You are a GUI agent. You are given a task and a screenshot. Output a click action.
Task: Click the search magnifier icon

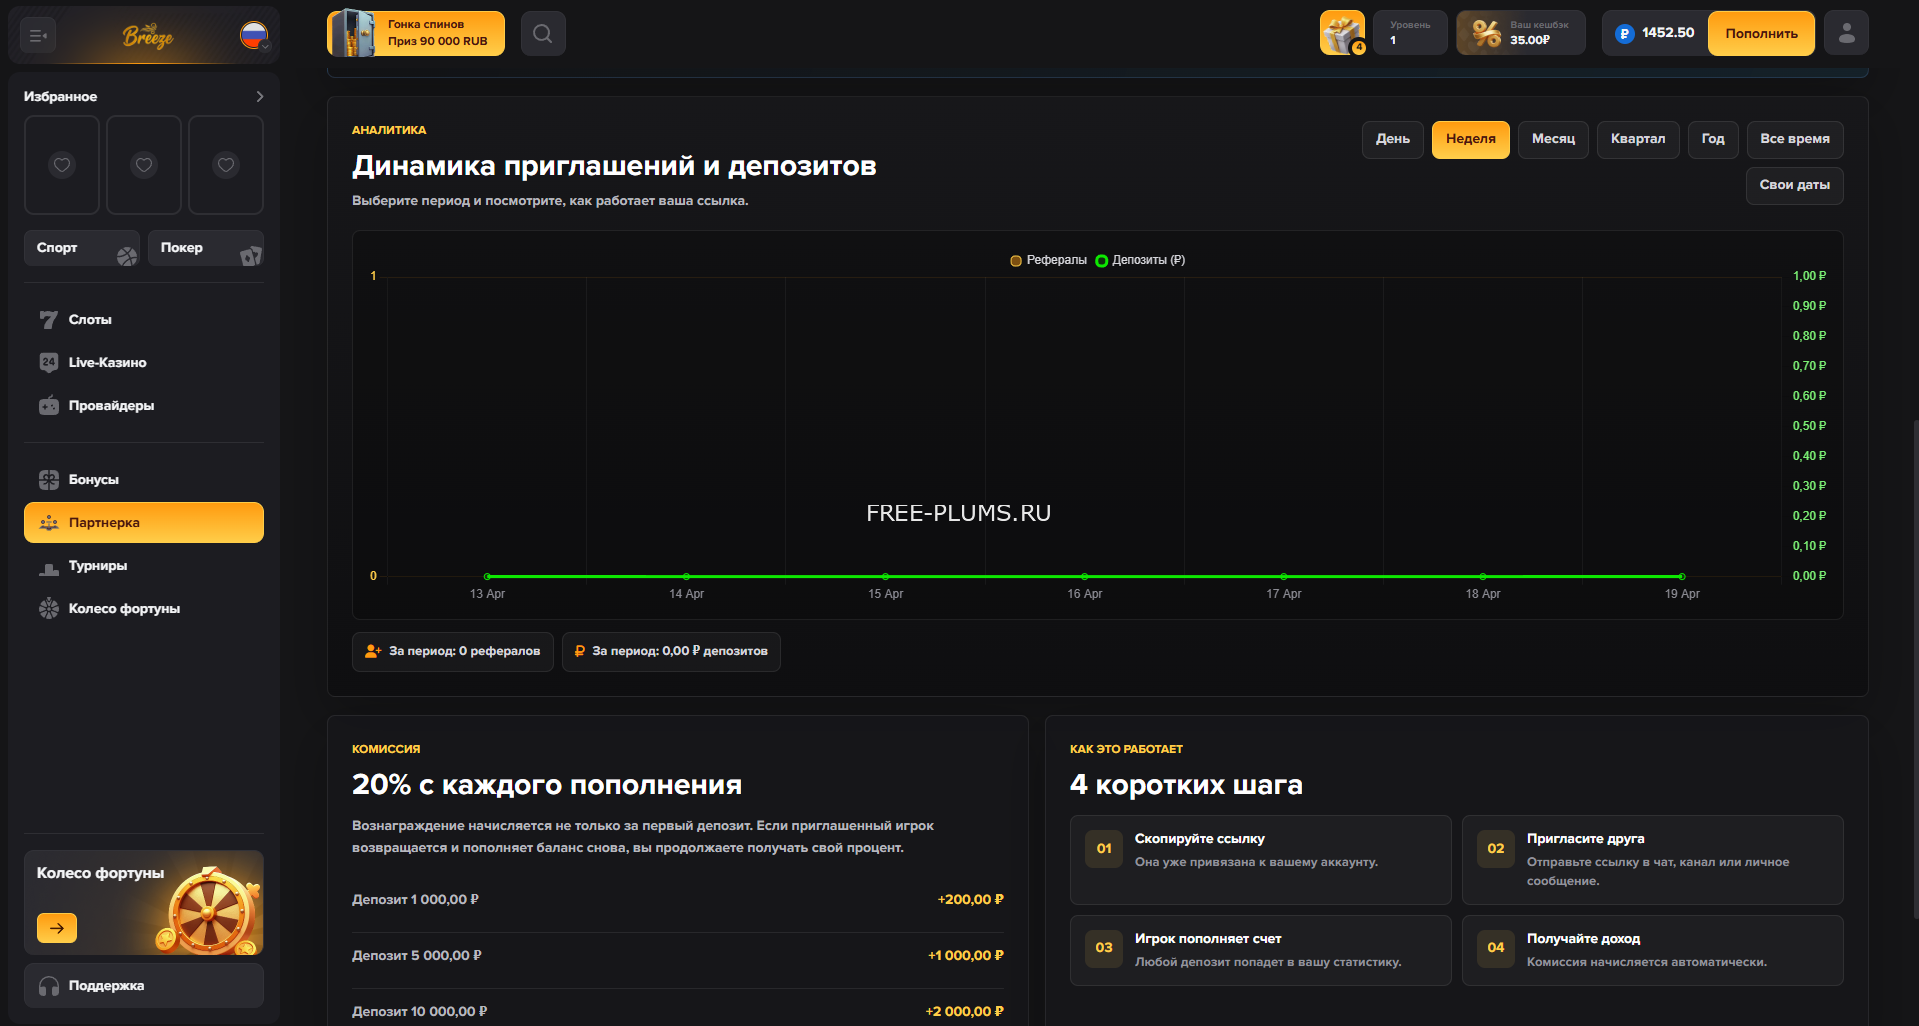point(542,34)
